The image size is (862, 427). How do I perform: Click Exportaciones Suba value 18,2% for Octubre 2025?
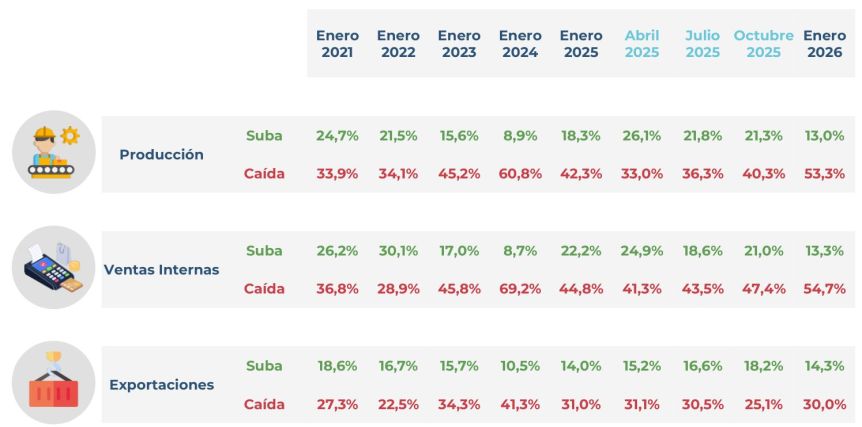pos(763,366)
